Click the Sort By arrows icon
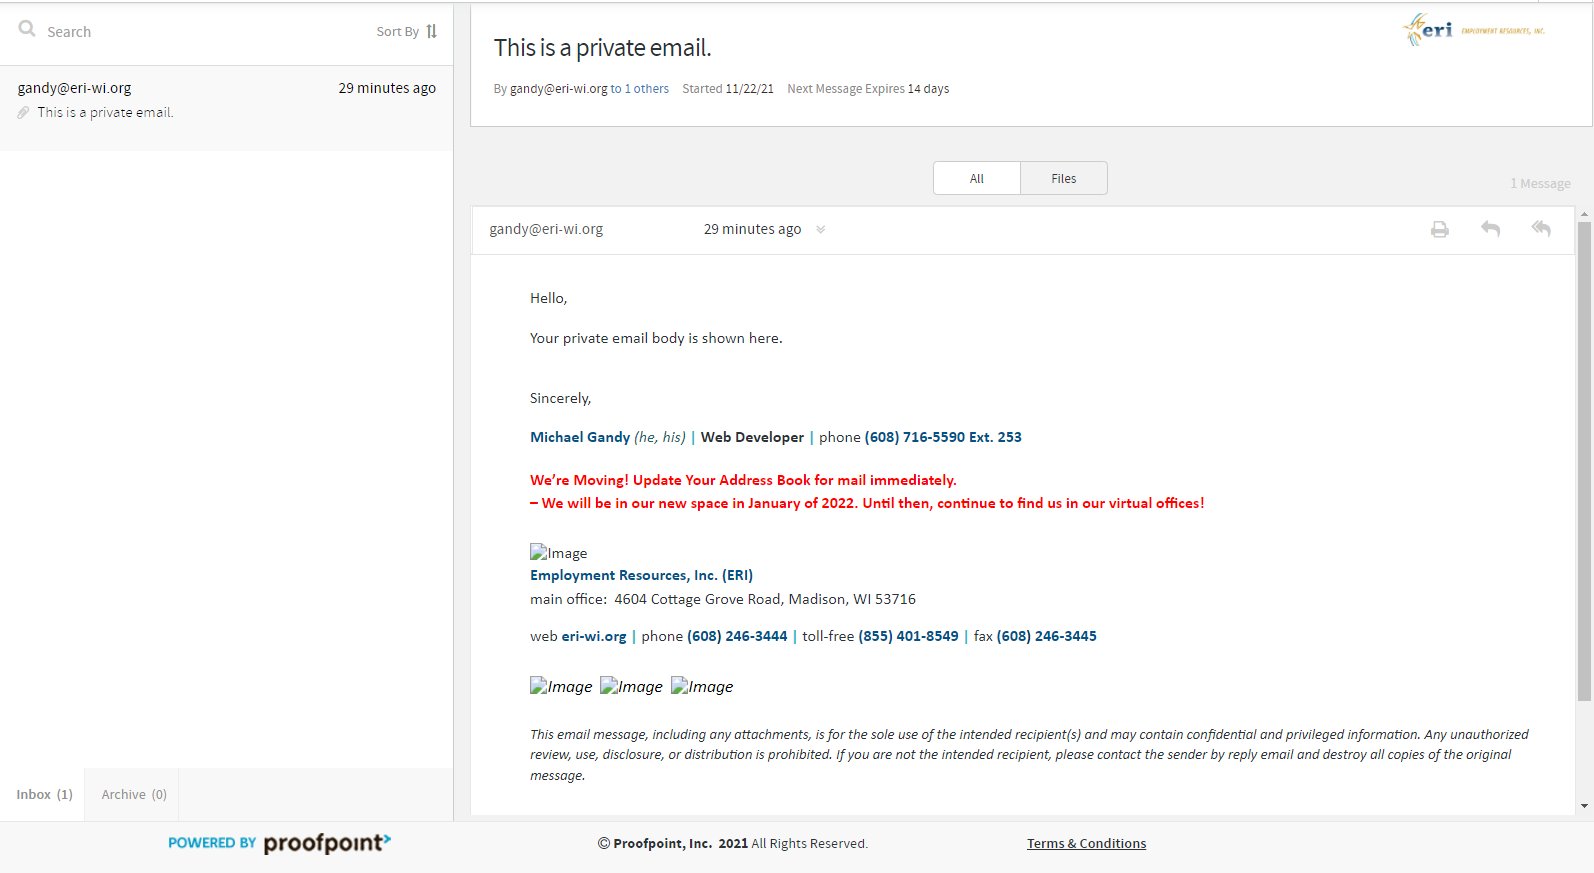The image size is (1594, 873). 432,32
